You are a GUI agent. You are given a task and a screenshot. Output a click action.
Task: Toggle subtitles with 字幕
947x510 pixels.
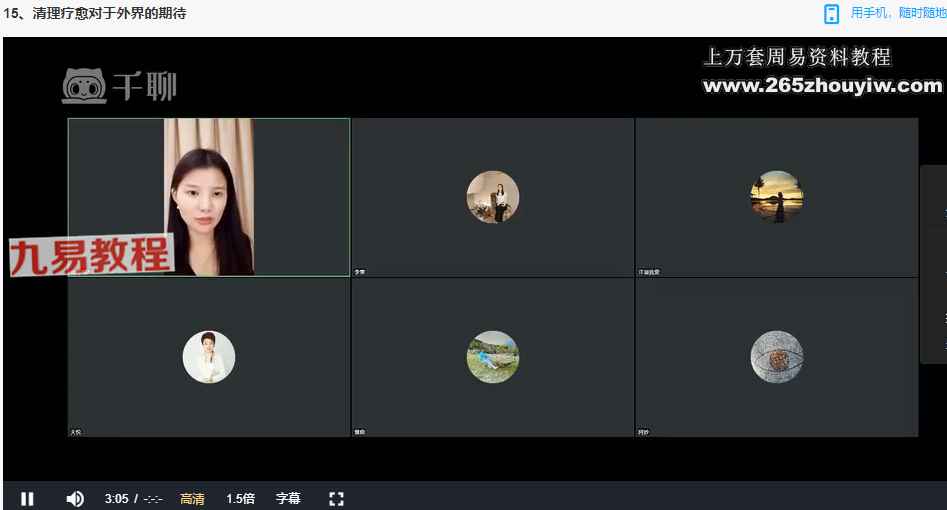(x=288, y=498)
